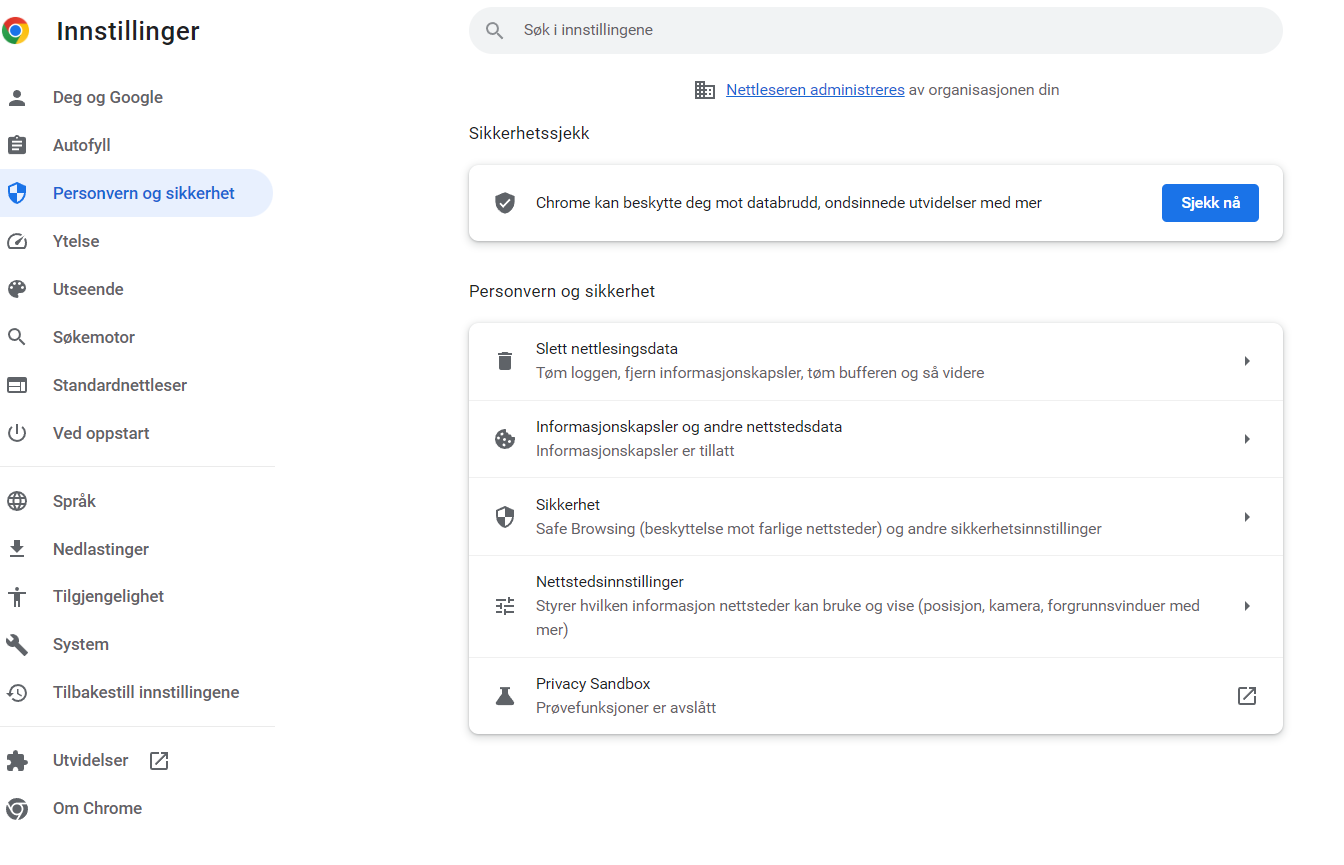The height and width of the screenshot is (865, 1344).
Task: Click the globe icon for Språk
Action: tap(17, 502)
